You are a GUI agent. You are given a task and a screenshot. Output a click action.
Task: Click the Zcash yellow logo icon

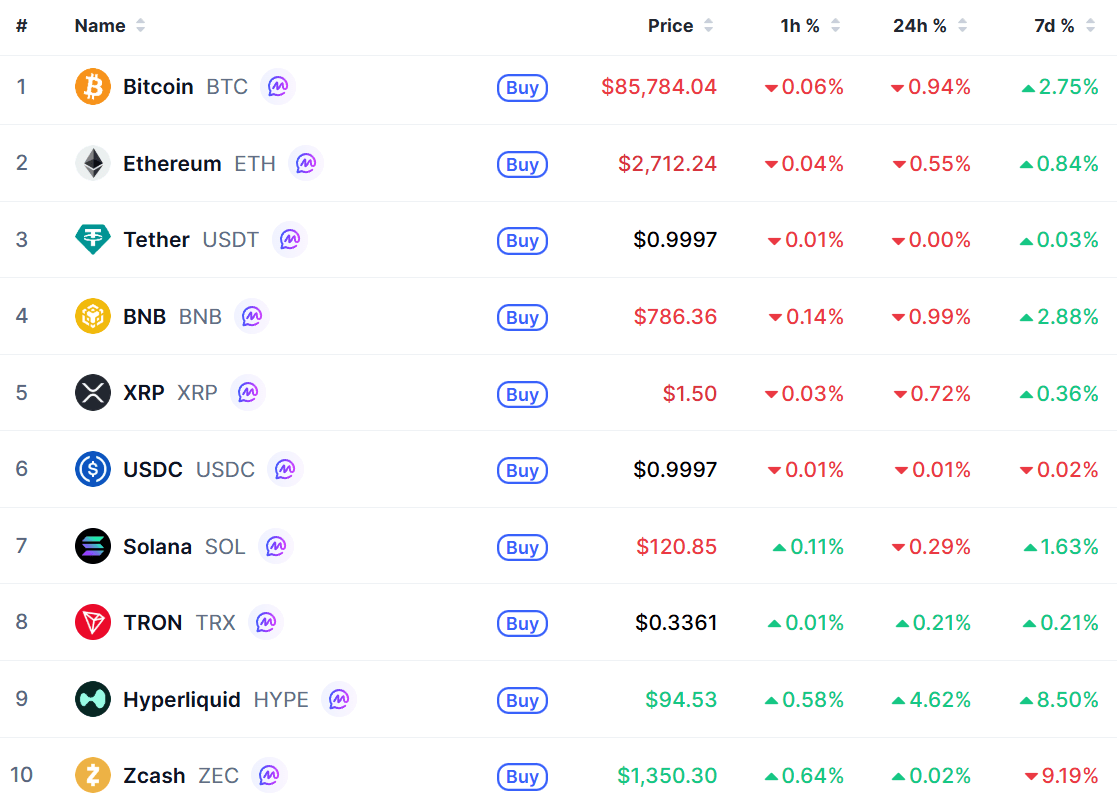(93, 775)
